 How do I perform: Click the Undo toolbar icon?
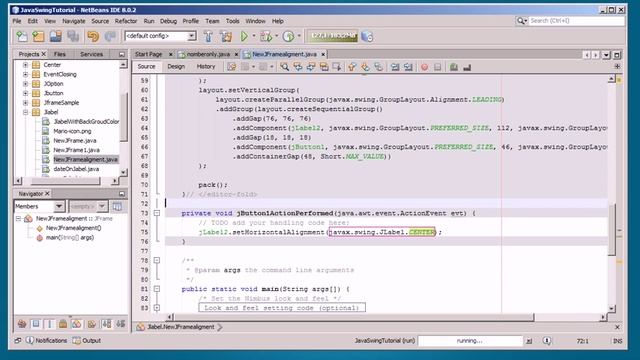pyautogui.click(x=93, y=36)
